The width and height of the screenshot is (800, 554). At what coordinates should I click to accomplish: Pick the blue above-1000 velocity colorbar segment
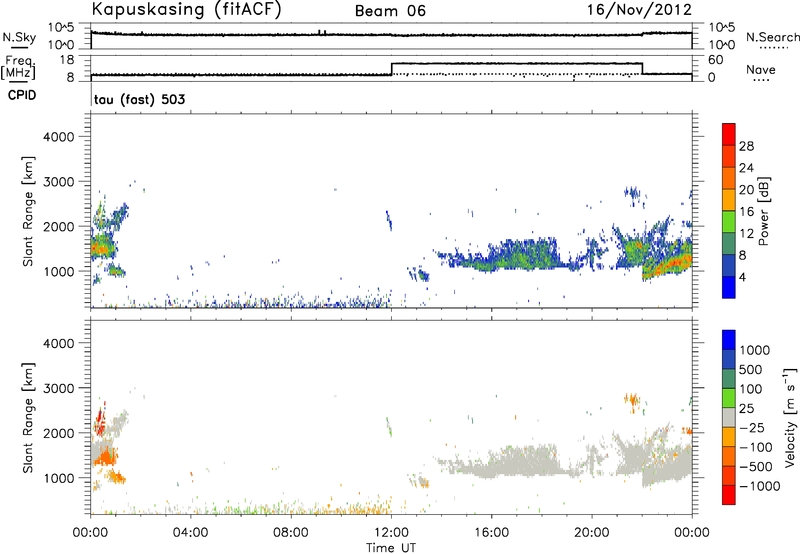click(x=729, y=340)
